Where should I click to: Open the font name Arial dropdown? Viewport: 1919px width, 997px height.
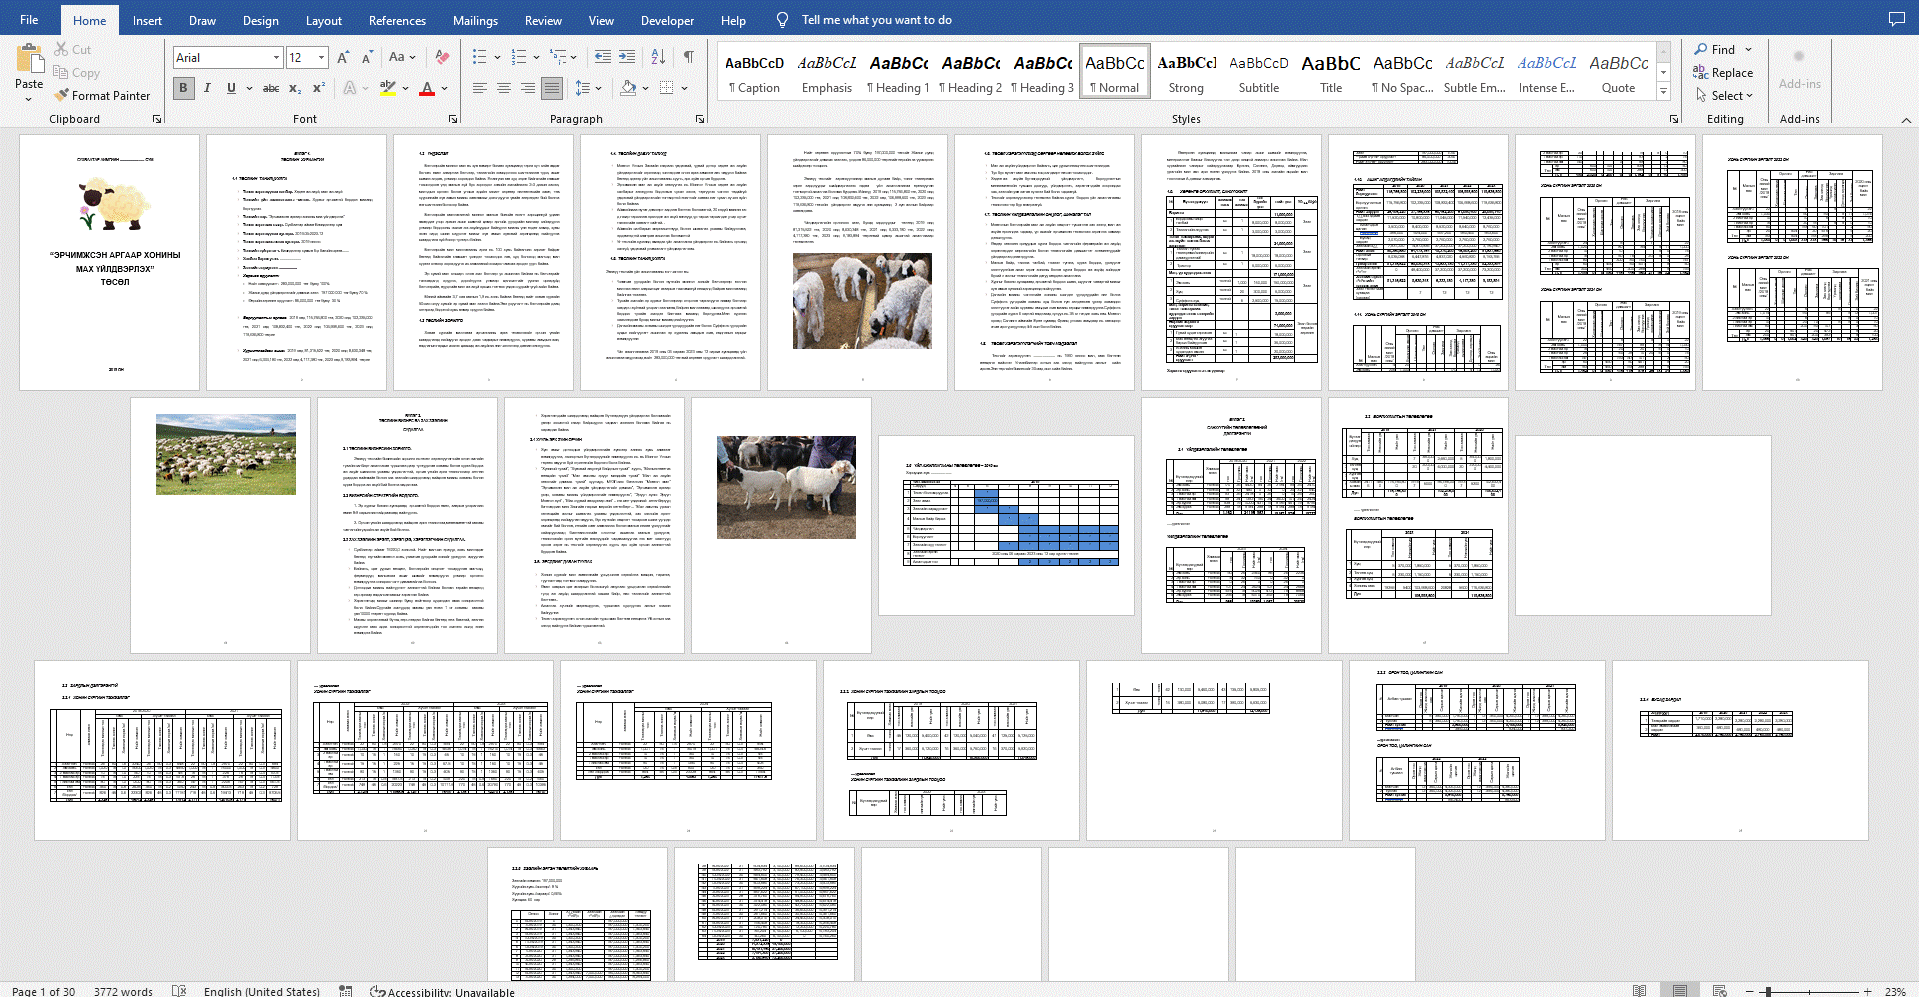tap(277, 58)
